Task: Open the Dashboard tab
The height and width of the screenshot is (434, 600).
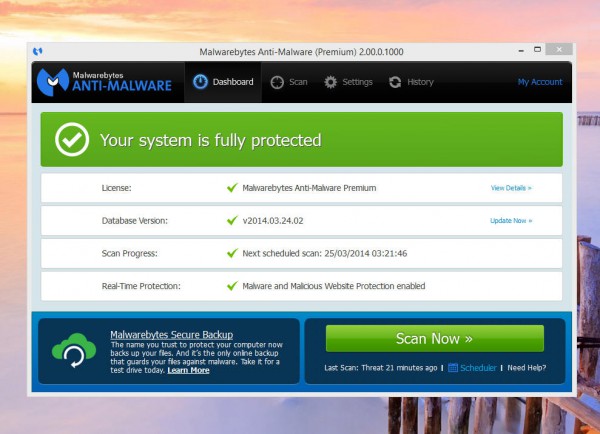Action: 223,82
